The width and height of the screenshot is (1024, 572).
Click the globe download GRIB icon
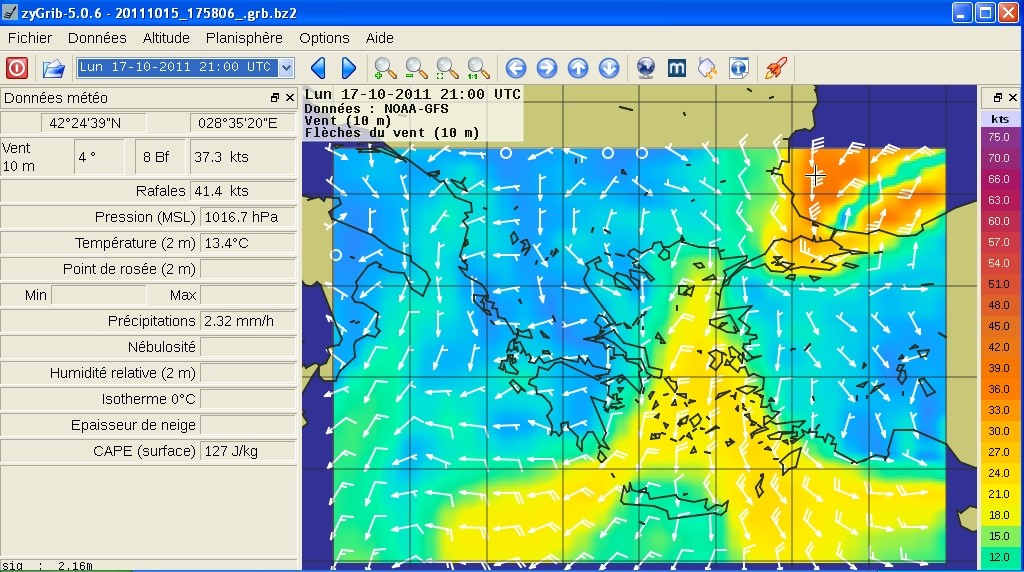(646, 68)
